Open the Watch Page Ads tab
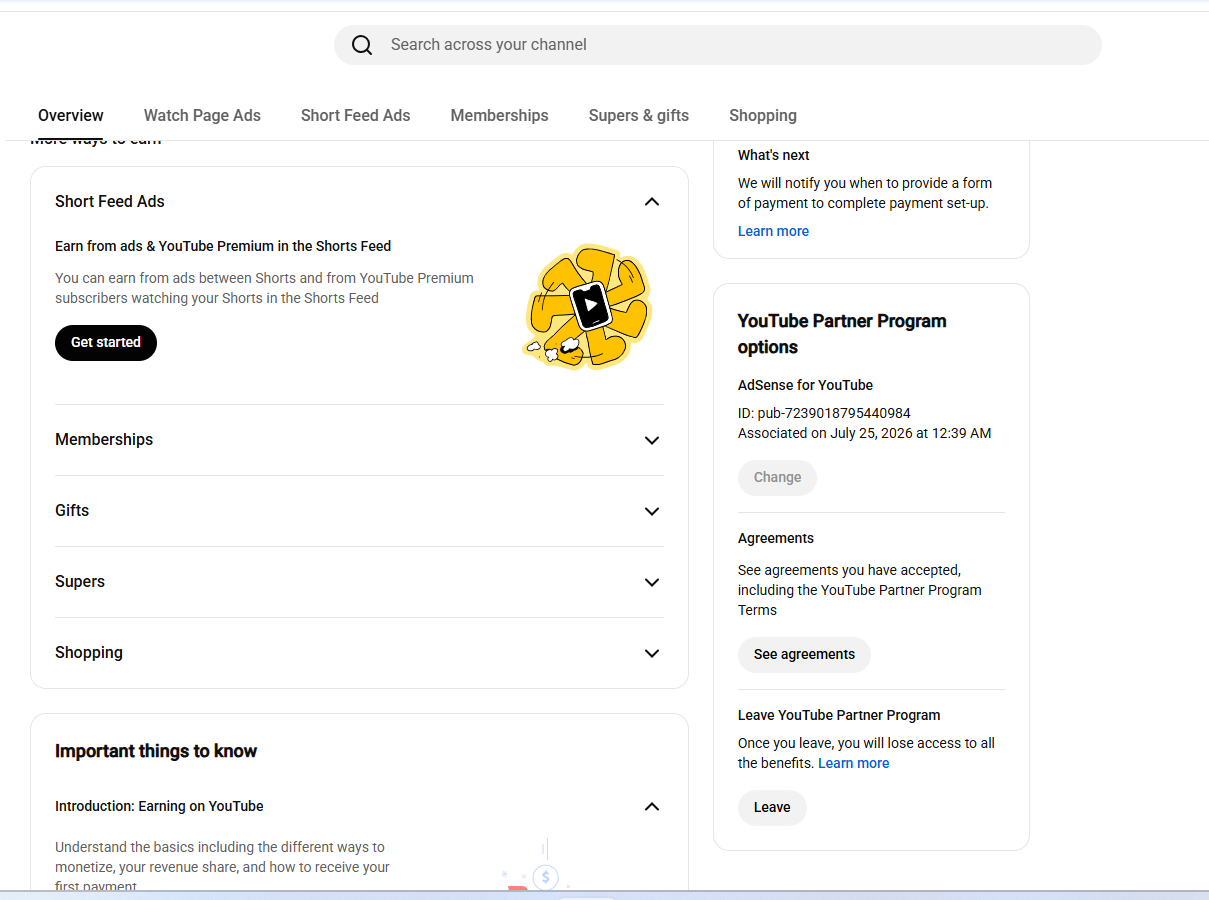The height and width of the screenshot is (900, 1209). pos(202,115)
